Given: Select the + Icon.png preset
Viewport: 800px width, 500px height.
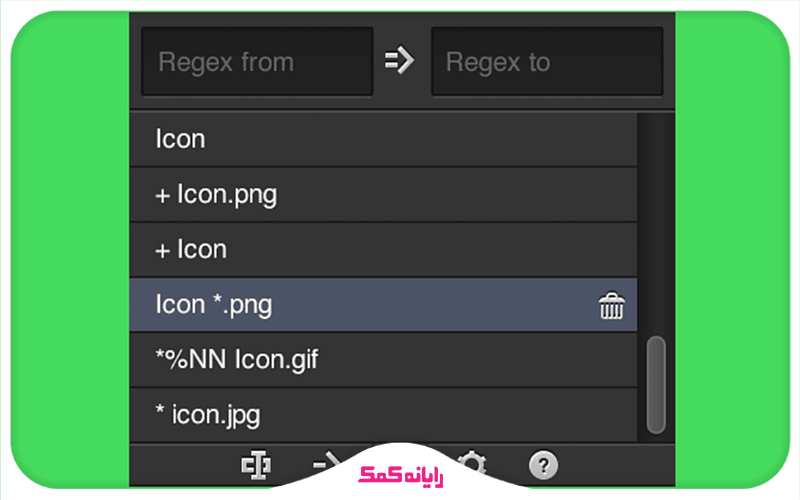Looking at the screenshot, I should point(383,194).
